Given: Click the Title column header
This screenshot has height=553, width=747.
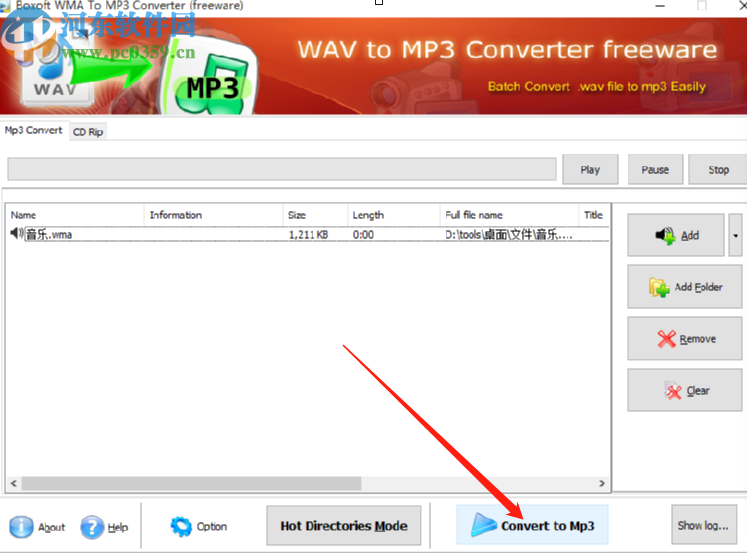Looking at the screenshot, I should click(x=594, y=215).
